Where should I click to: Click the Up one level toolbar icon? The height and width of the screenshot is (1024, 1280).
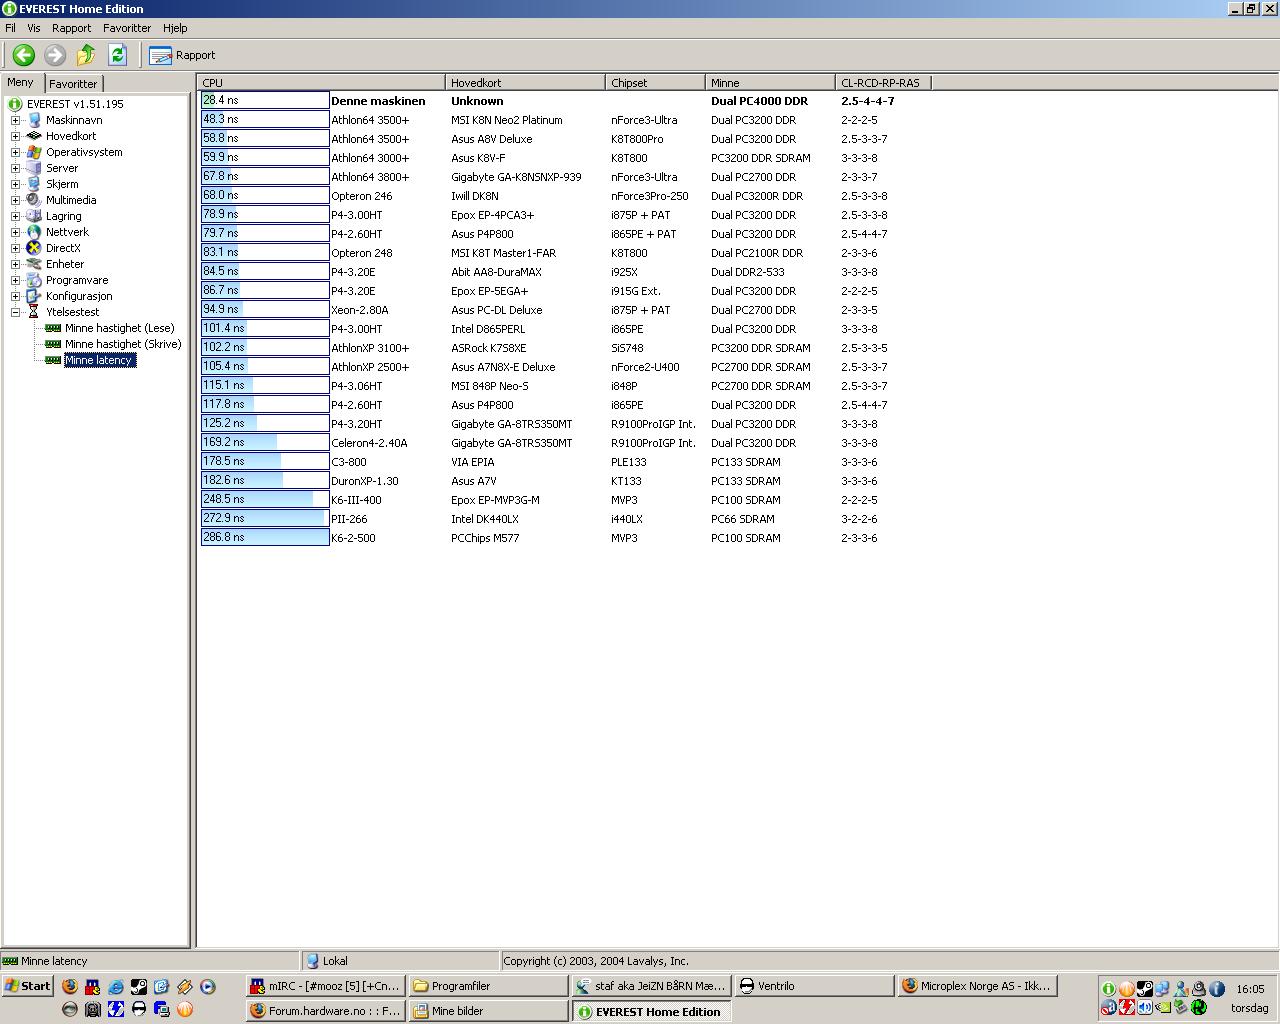(86, 55)
